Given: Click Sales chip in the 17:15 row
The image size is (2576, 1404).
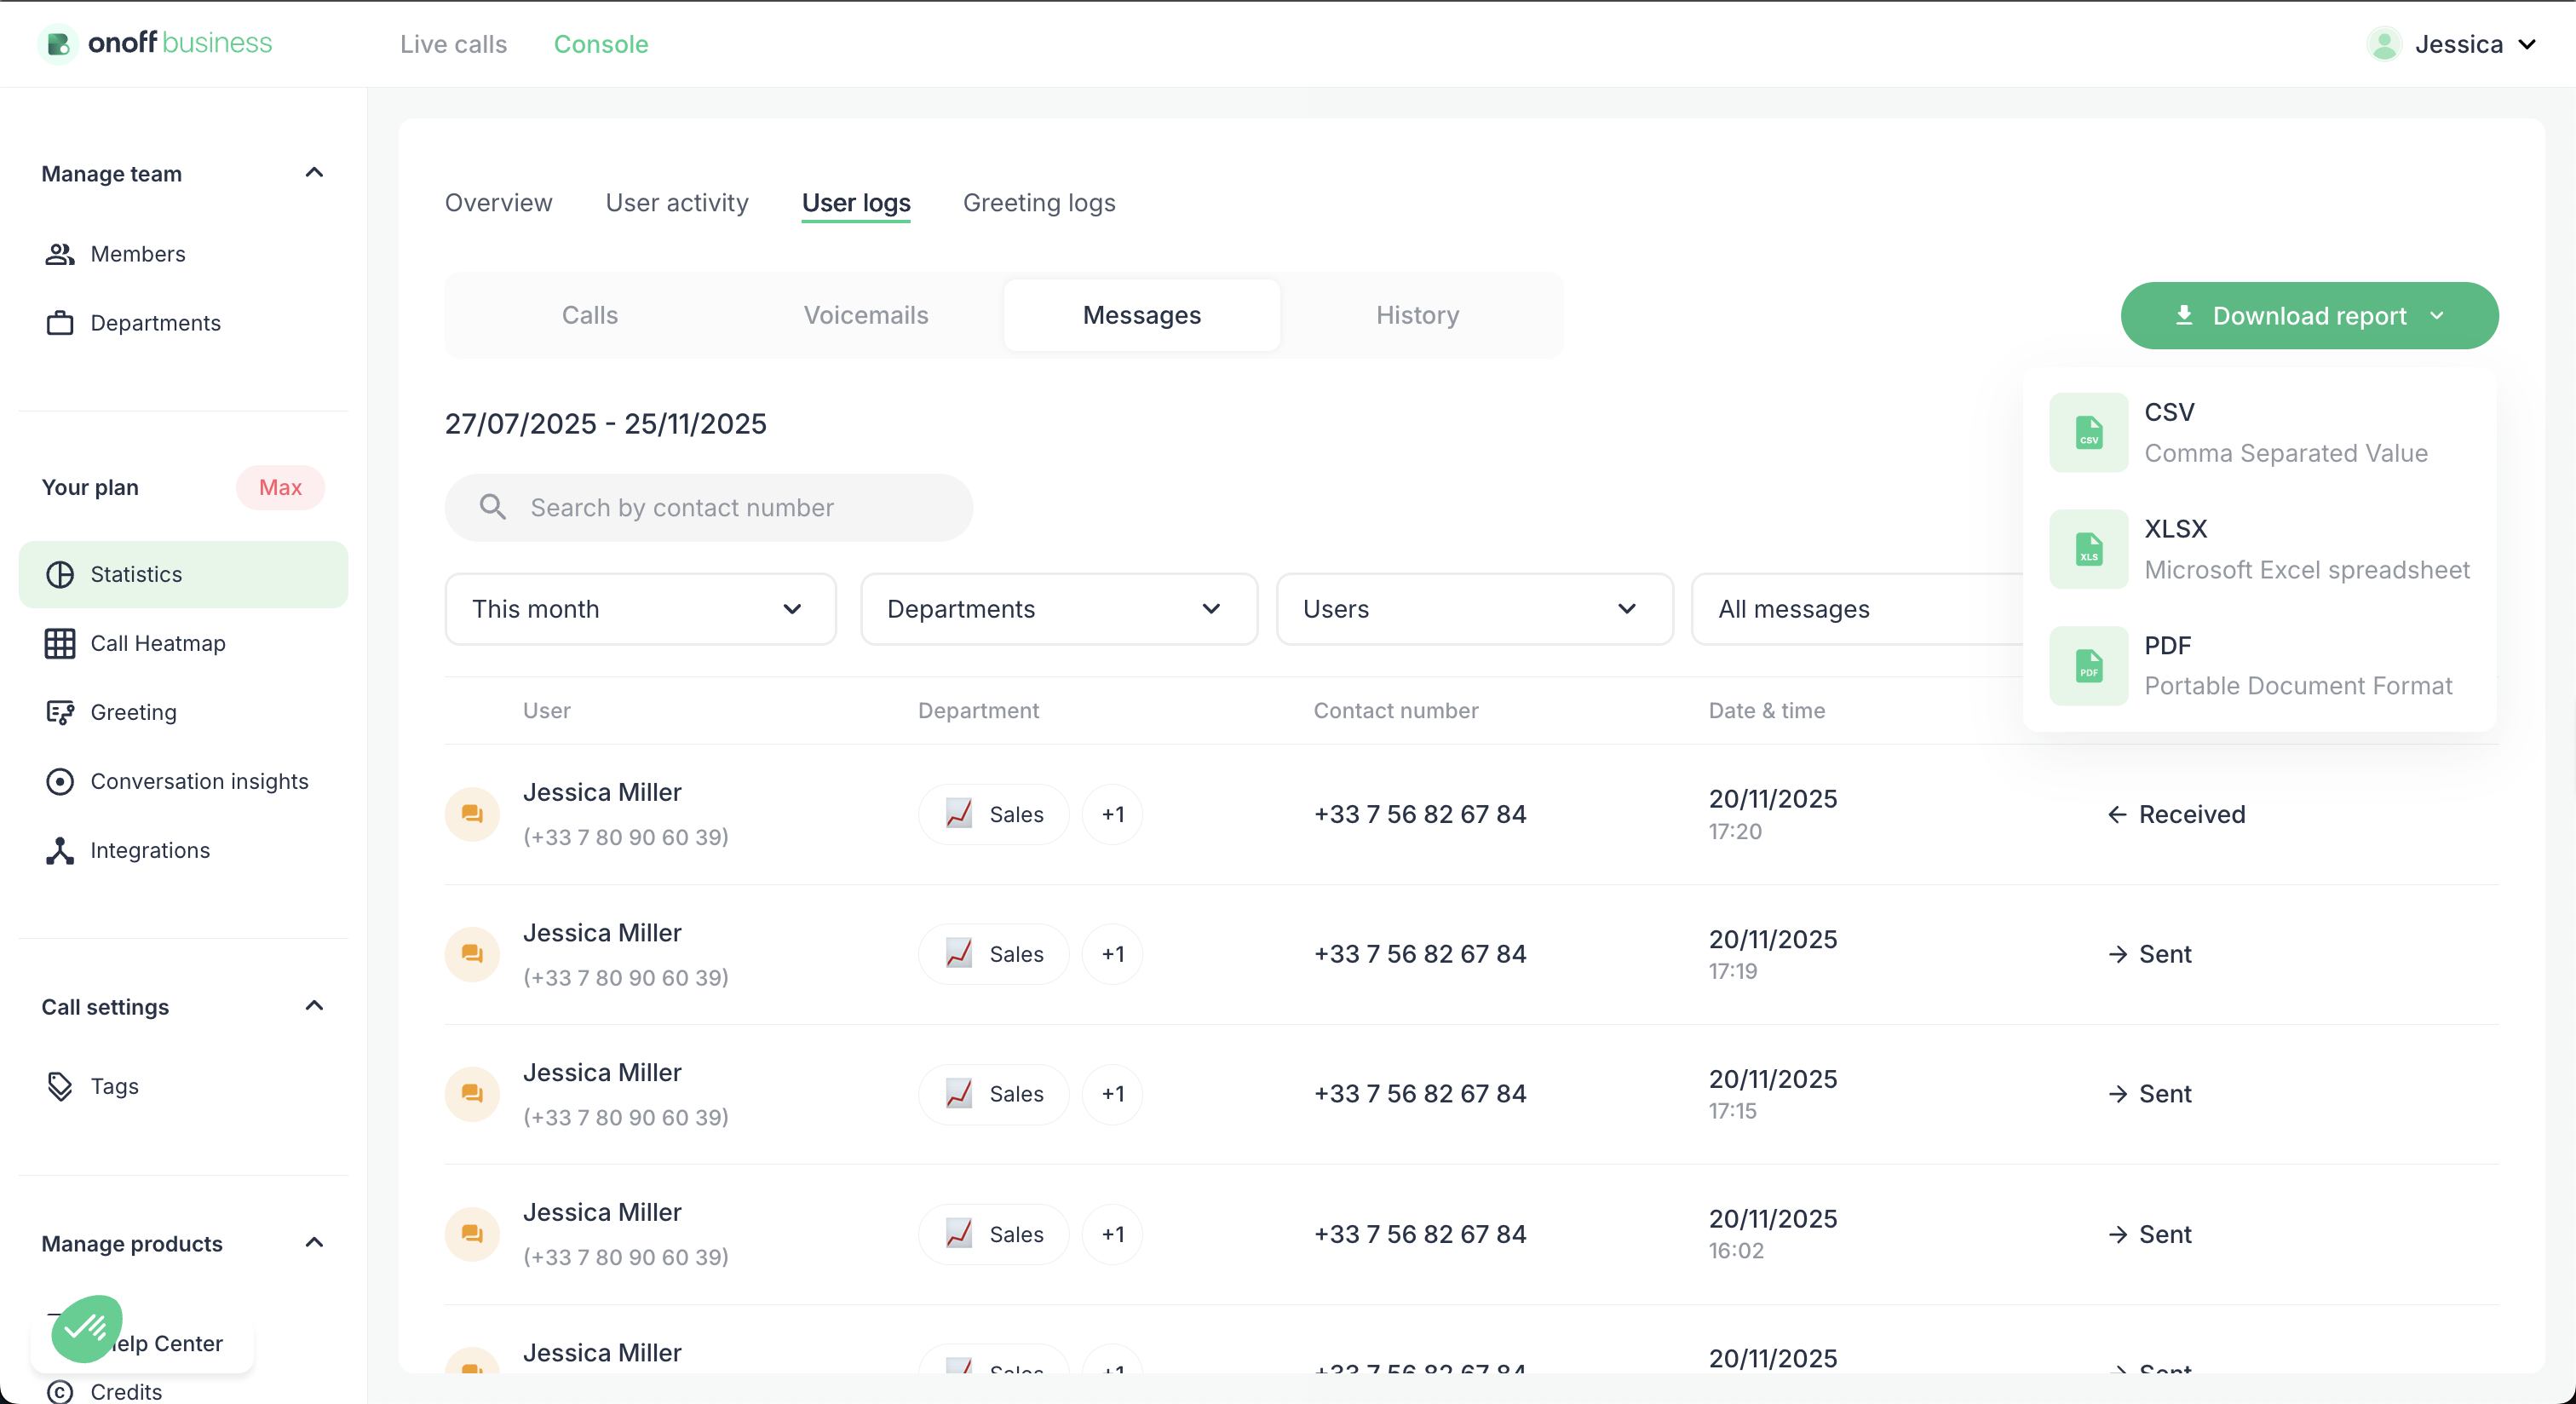Looking at the screenshot, I should (994, 1094).
